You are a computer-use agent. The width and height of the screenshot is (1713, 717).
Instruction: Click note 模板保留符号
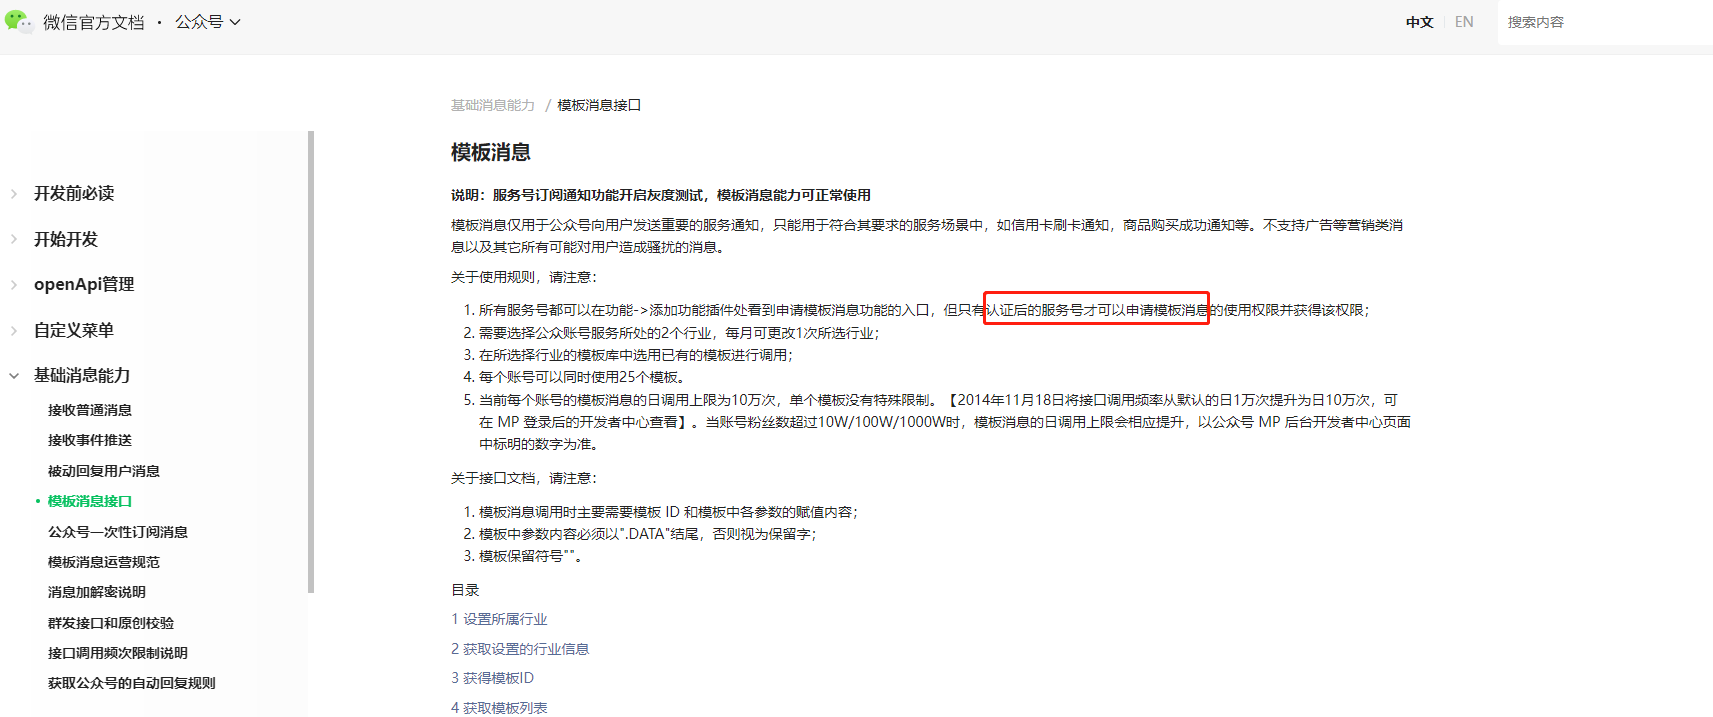coord(531,556)
